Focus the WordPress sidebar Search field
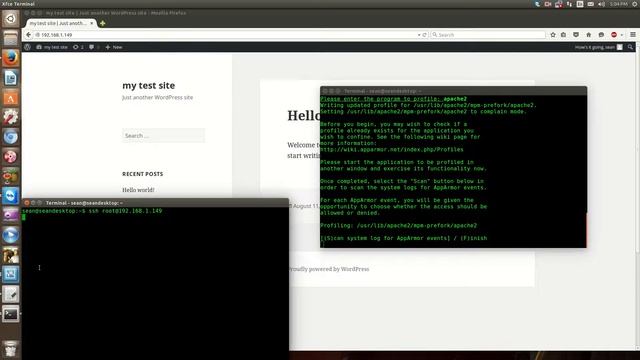This screenshot has width=640, height=360. click(163, 136)
